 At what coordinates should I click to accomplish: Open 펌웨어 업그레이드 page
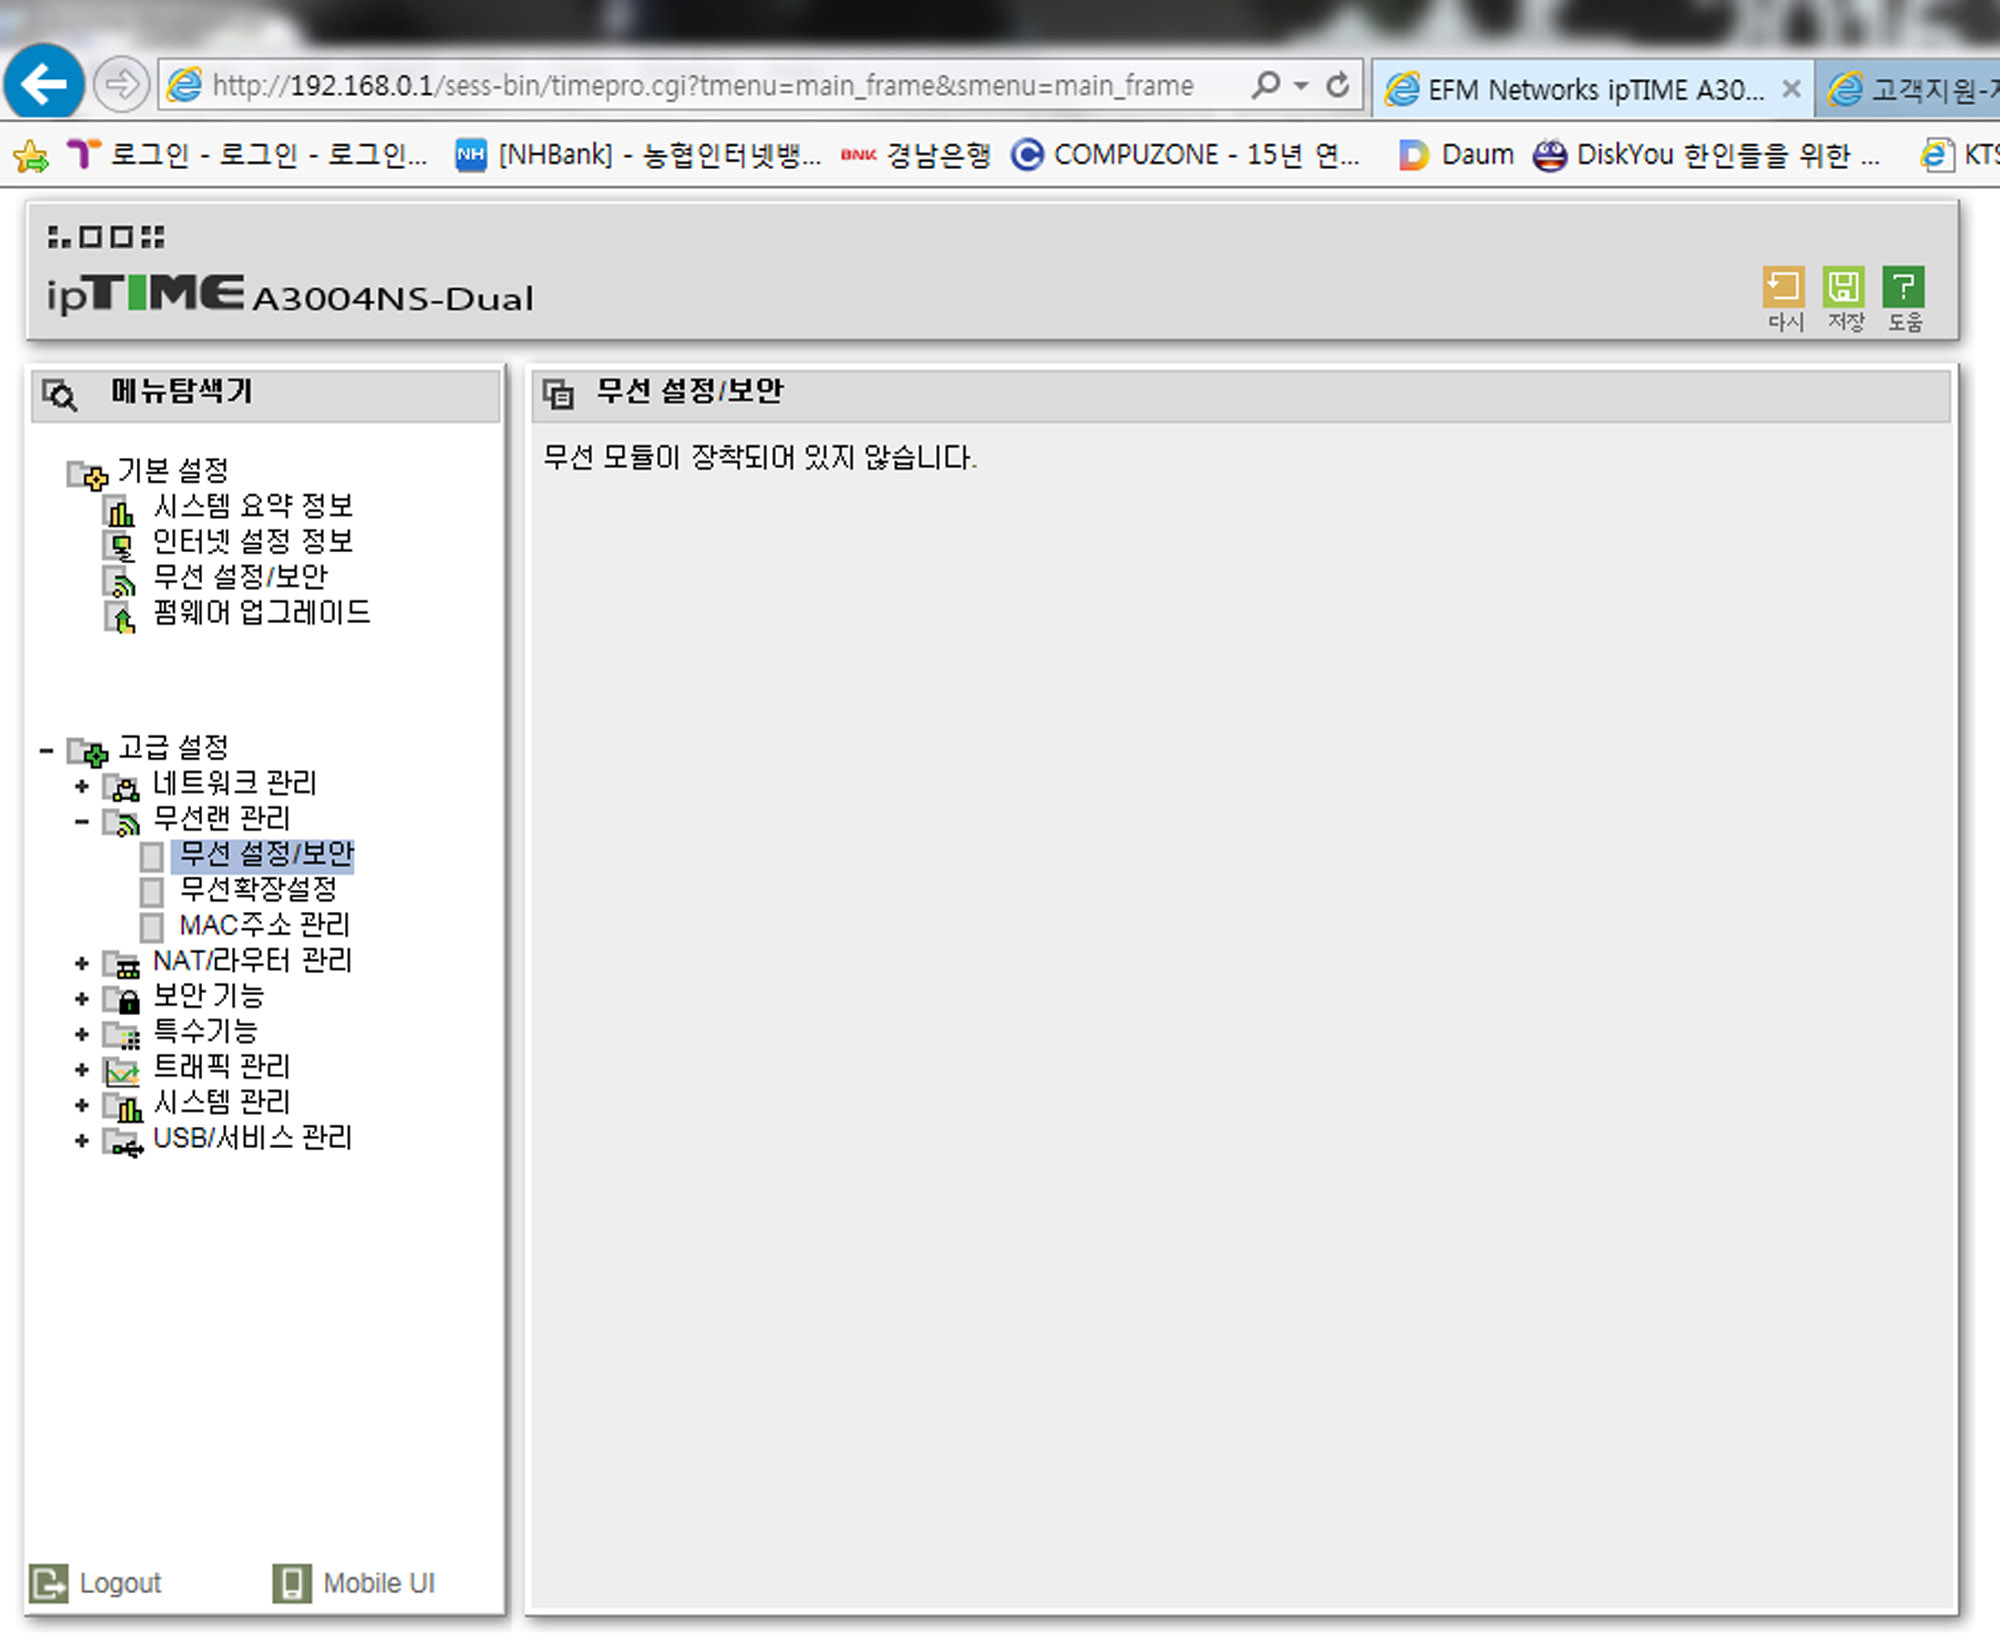261,613
